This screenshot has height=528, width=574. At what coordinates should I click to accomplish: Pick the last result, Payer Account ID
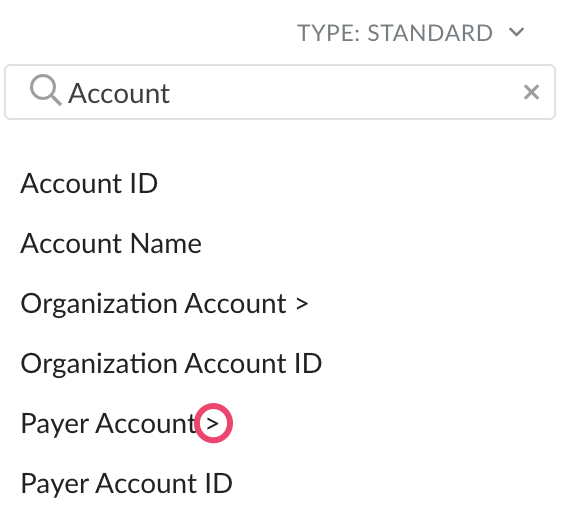[x=127, y=484]
